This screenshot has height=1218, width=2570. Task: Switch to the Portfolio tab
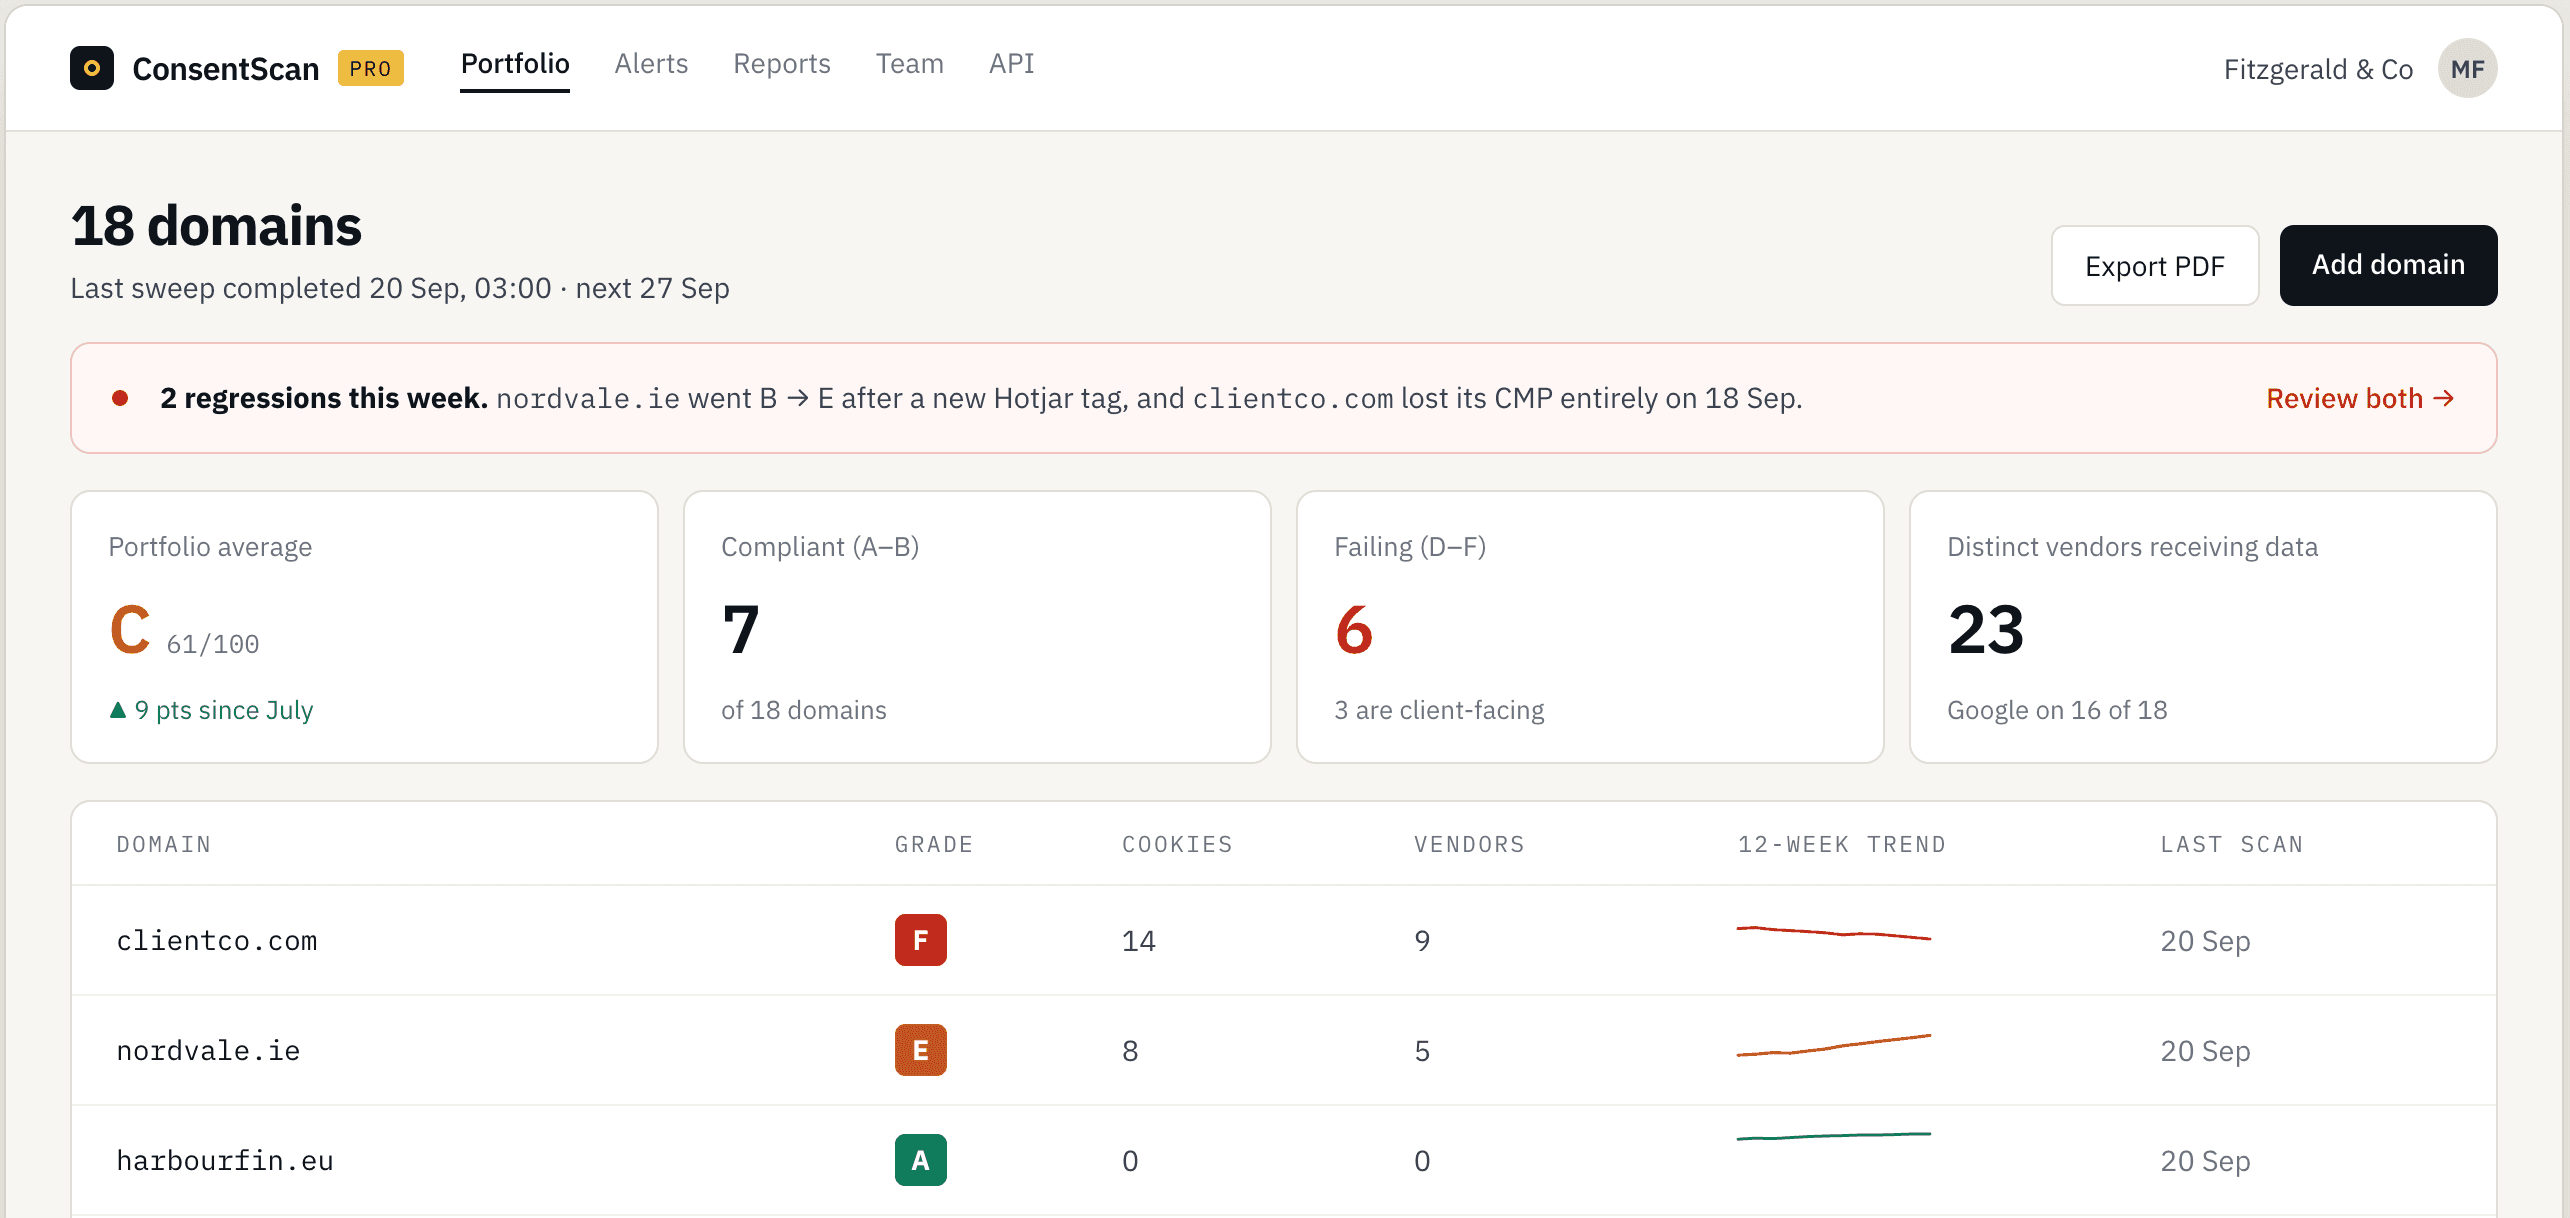tap(515, 64)
